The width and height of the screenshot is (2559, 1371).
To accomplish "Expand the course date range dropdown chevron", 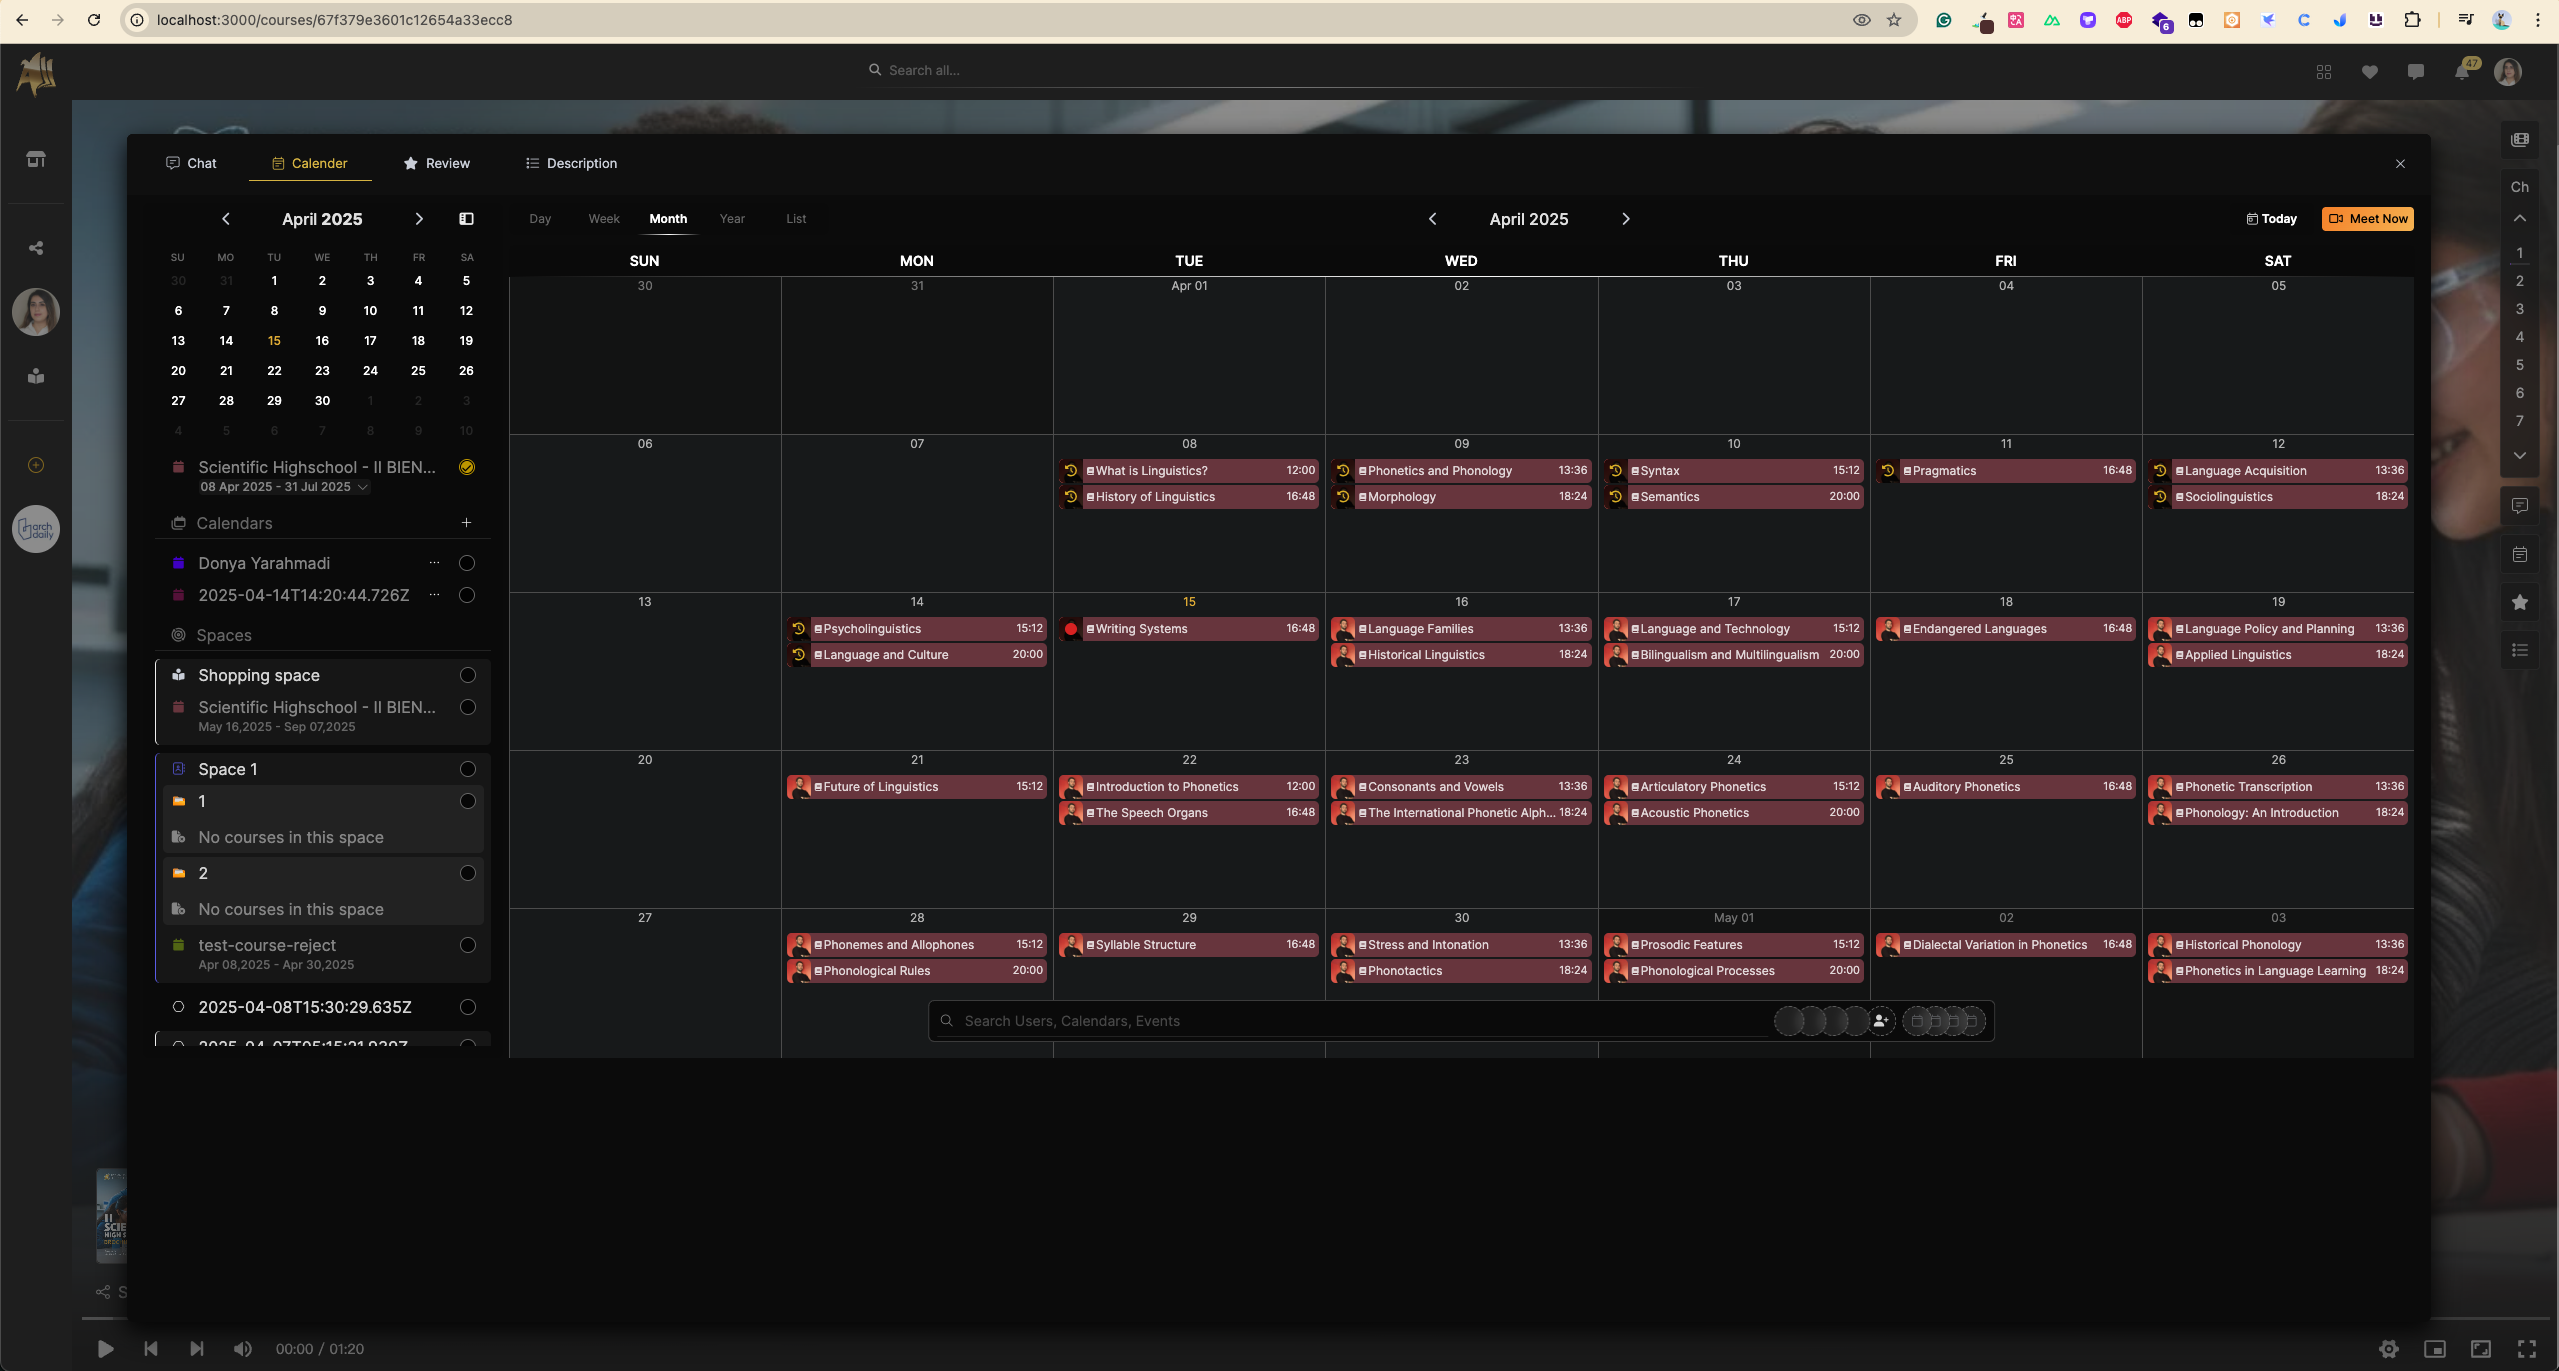I will pyautogui.click(x=363, y=487).
